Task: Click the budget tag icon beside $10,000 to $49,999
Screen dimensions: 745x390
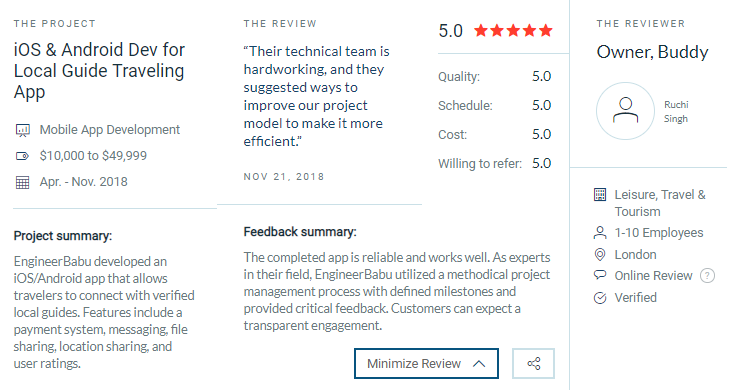Action: pos(22,156)
